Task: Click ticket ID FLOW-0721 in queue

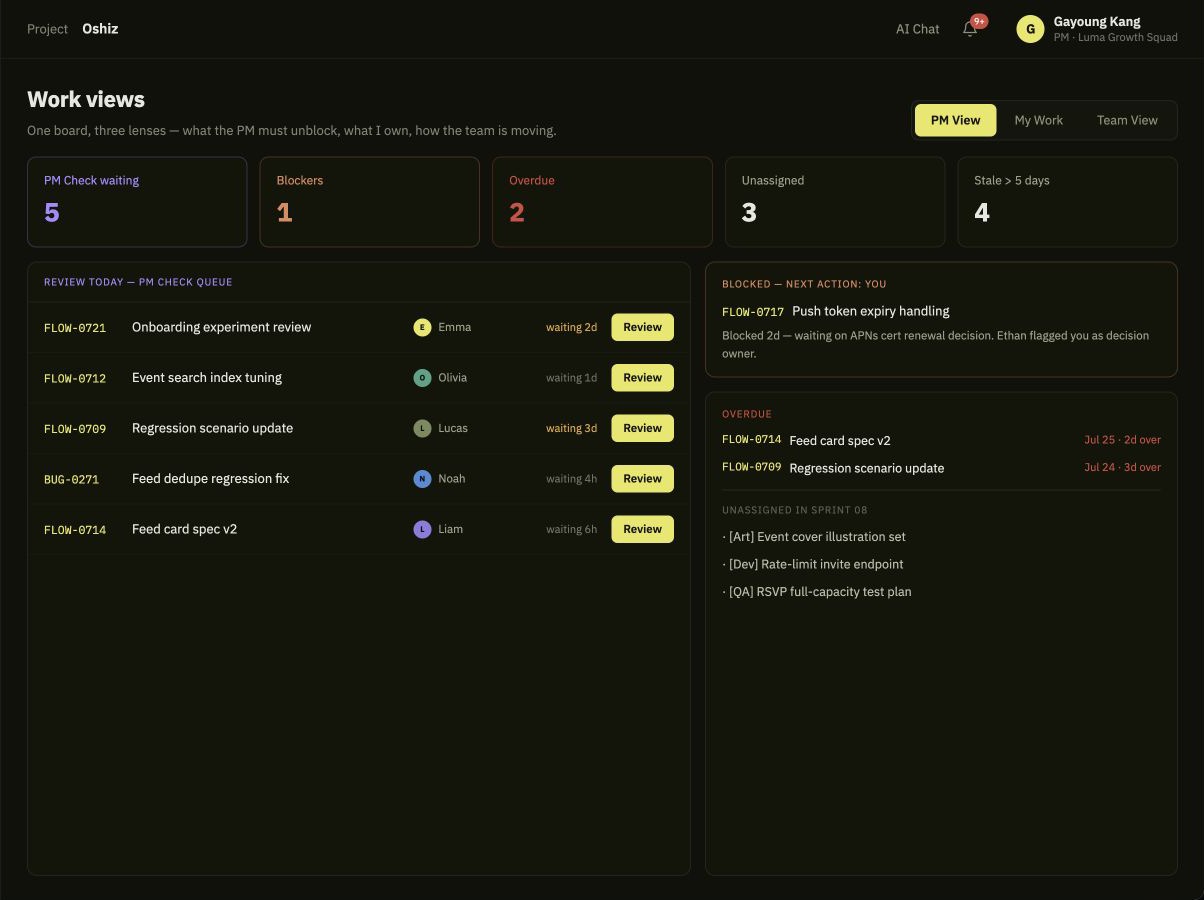Action: (x=75, y=328)
